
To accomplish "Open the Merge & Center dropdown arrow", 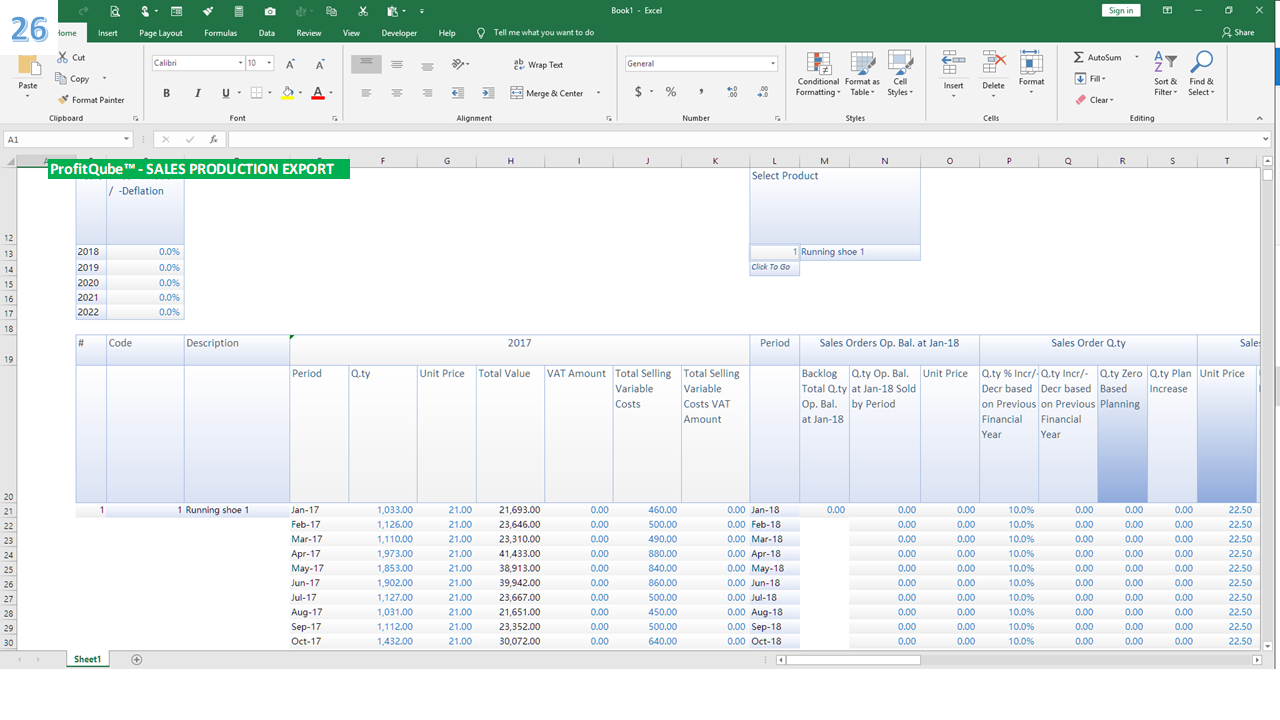I will click(x=599, y=93).
